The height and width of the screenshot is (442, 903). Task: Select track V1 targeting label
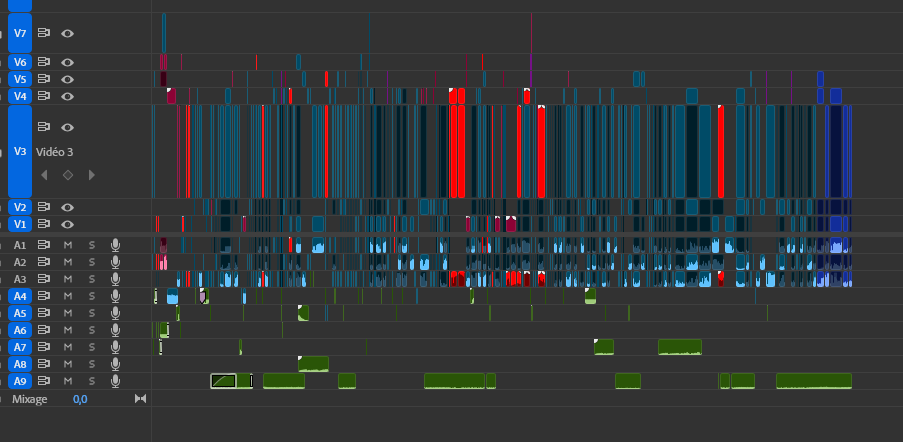coord(20,224)
